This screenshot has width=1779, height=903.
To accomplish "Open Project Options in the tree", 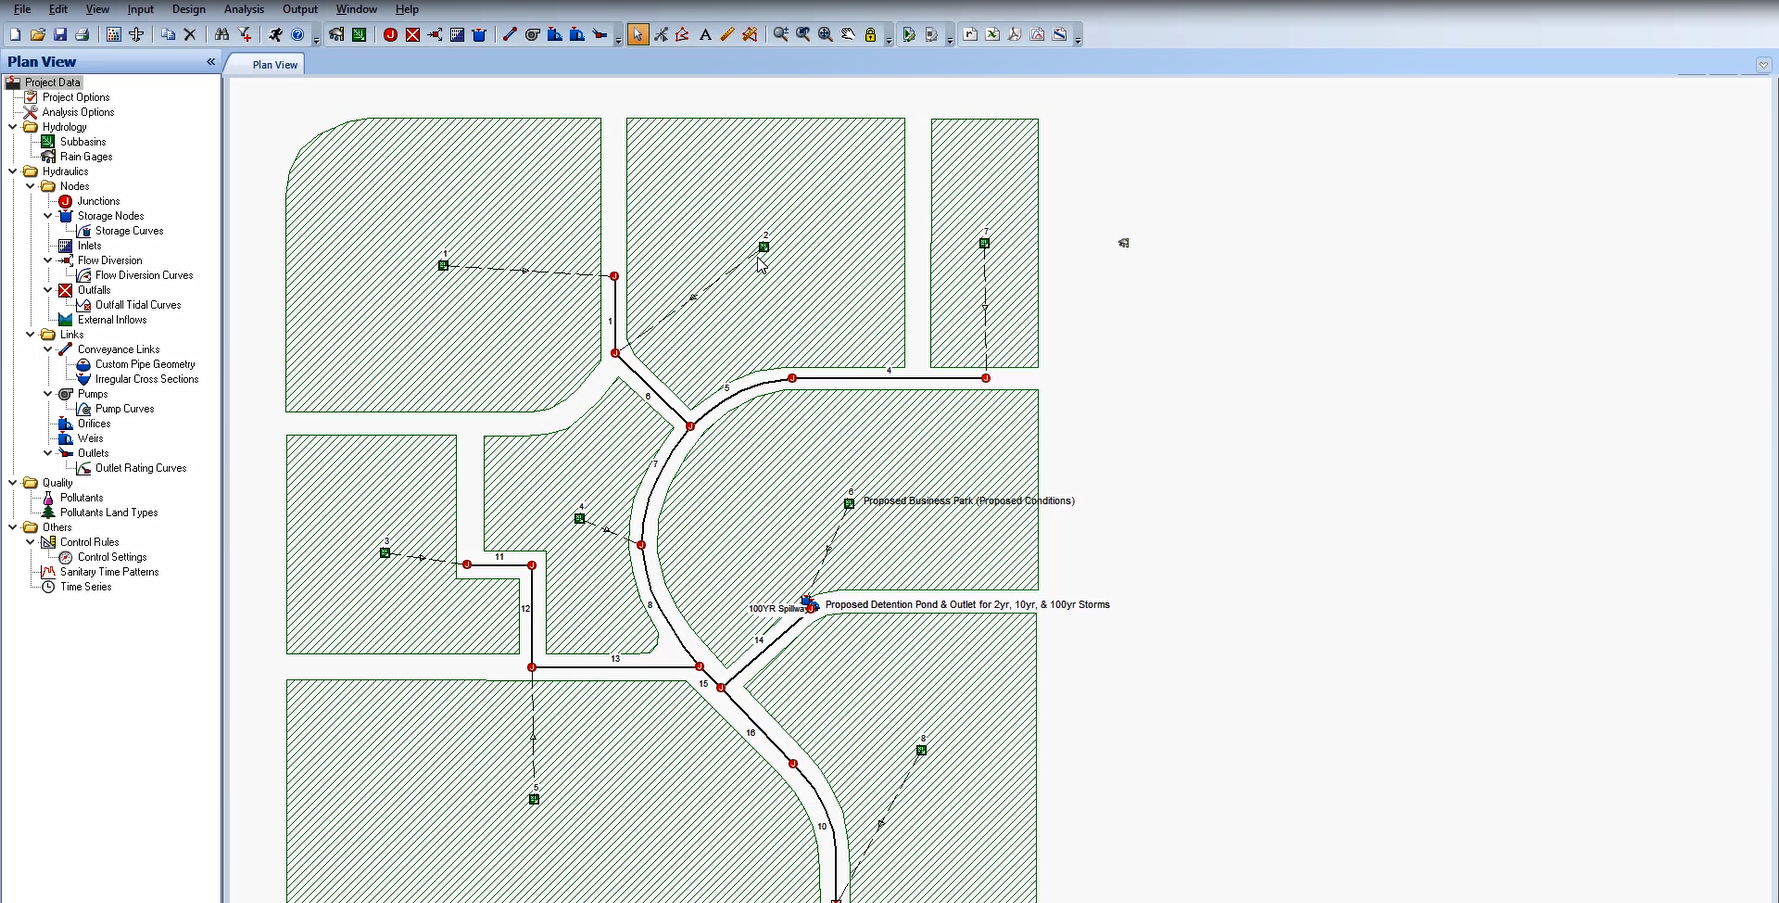I will pos(75,97).
